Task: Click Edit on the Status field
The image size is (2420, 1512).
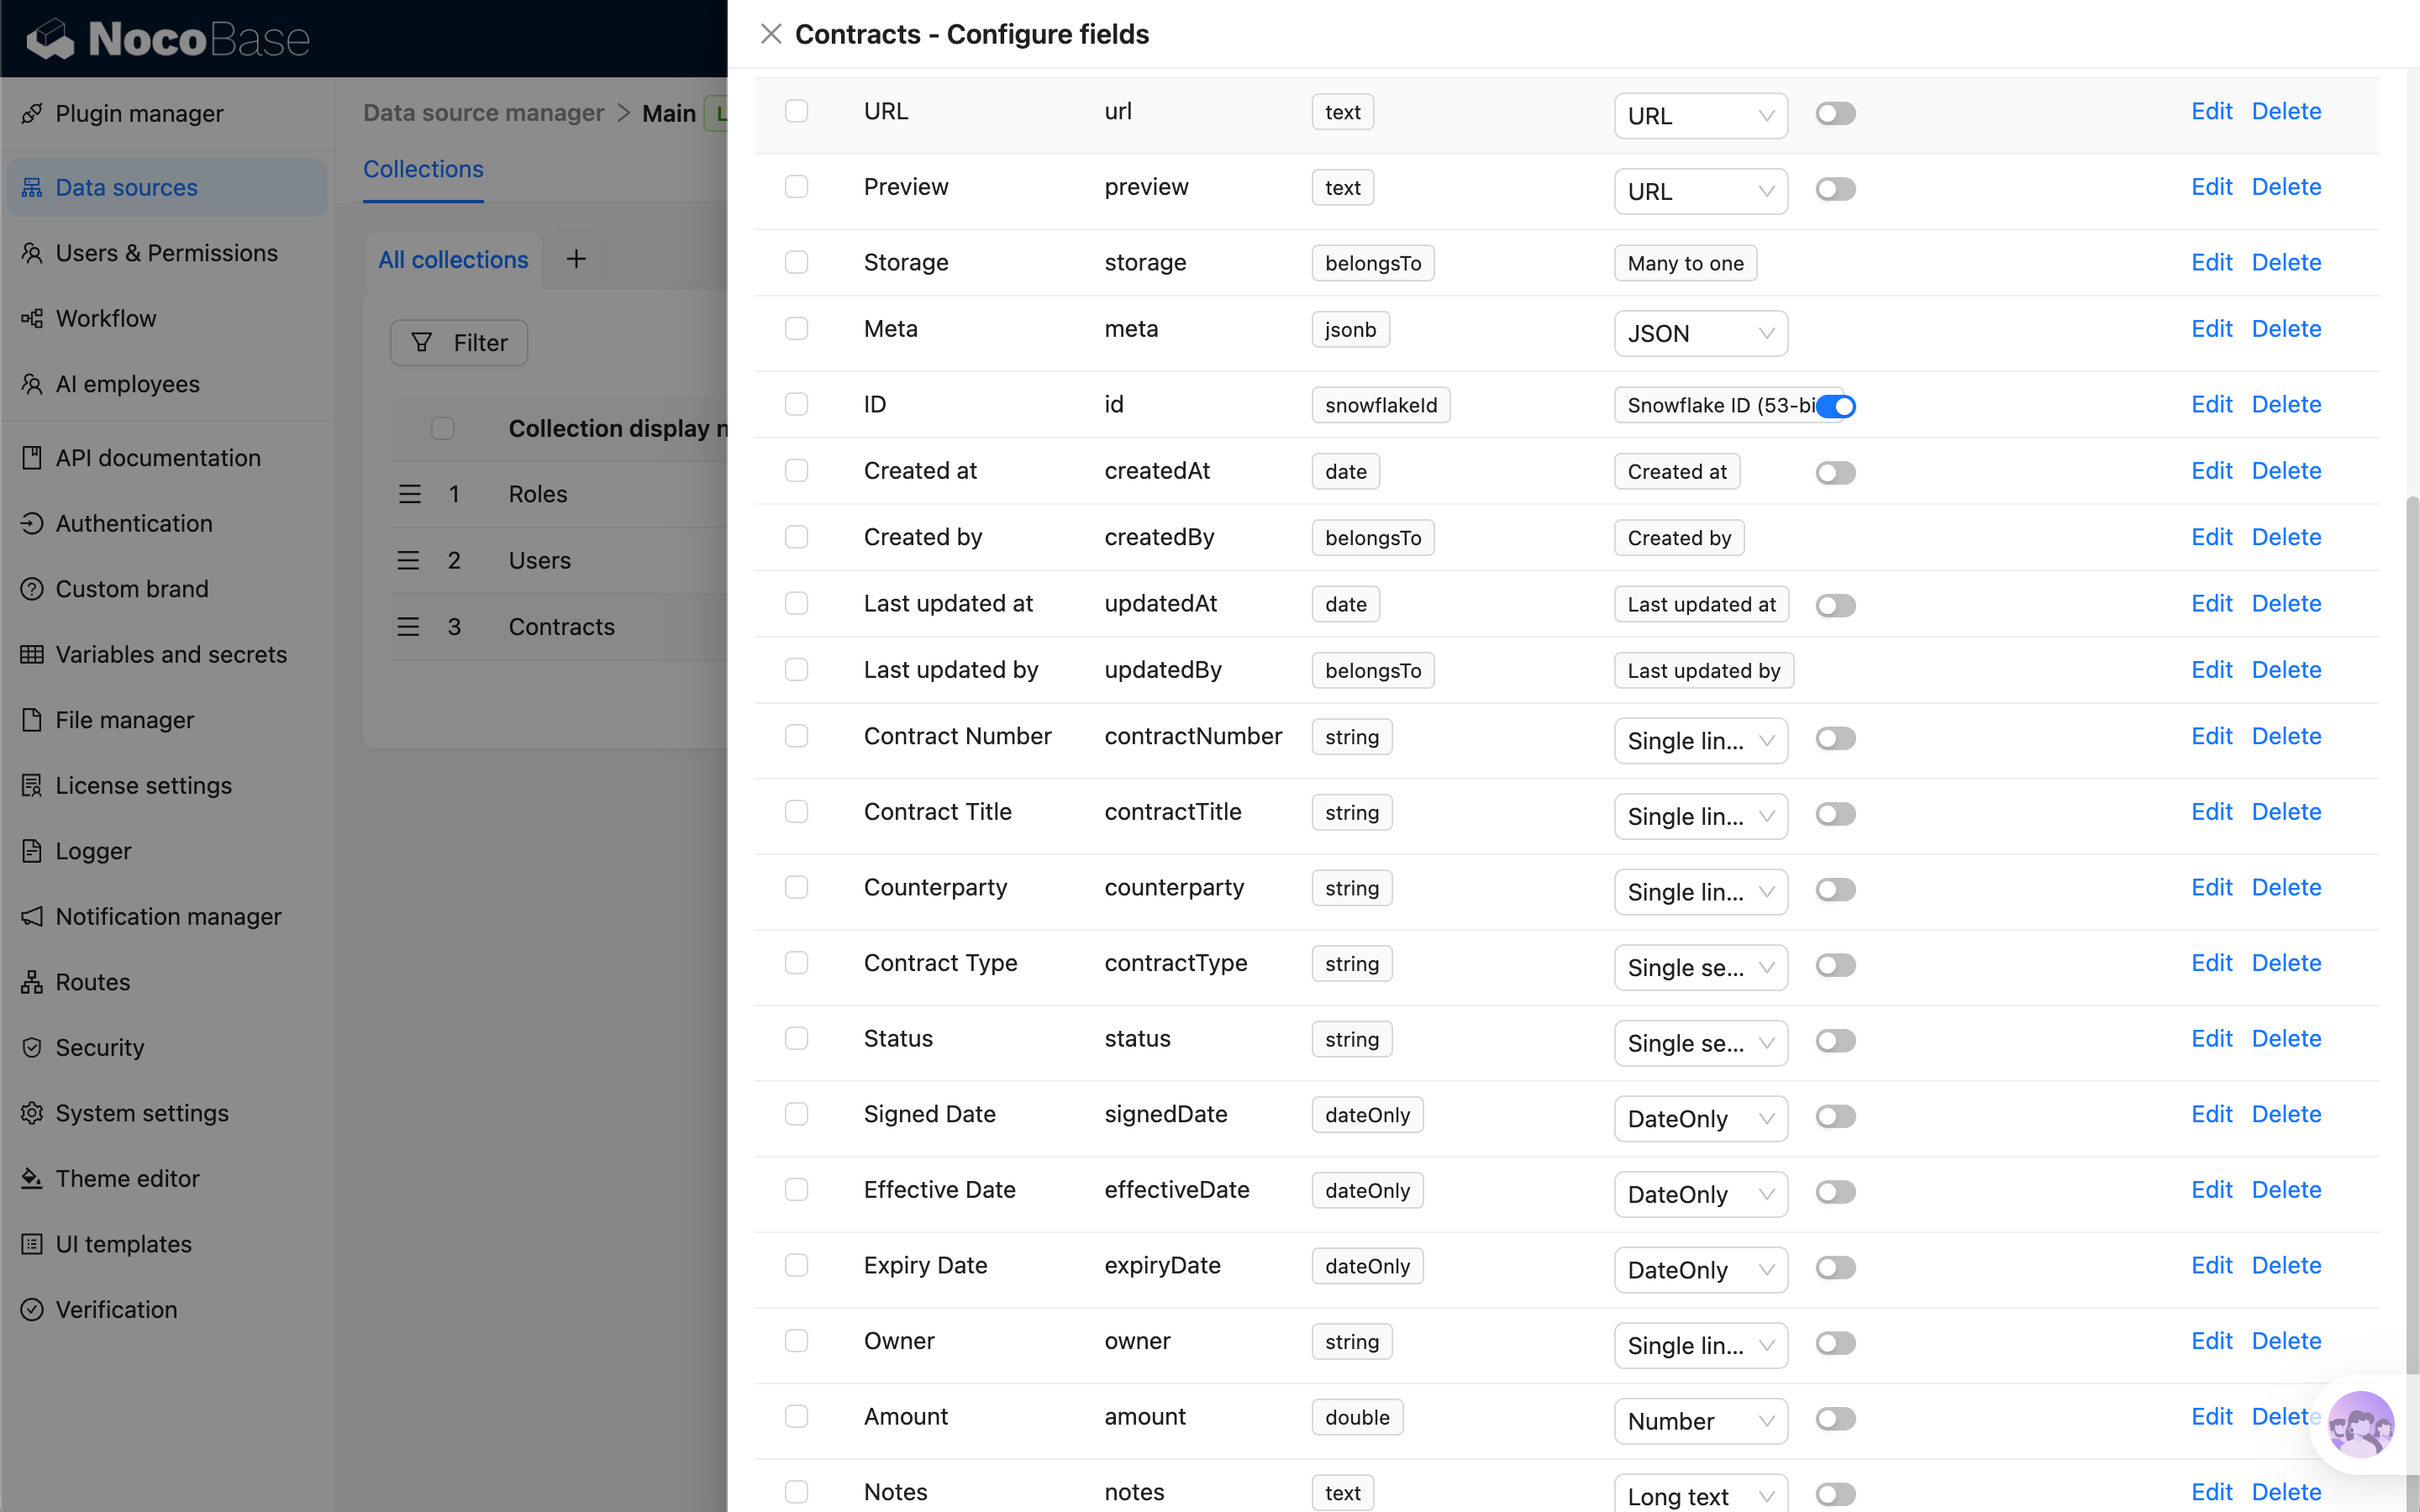Action: click(2212, 1038)
